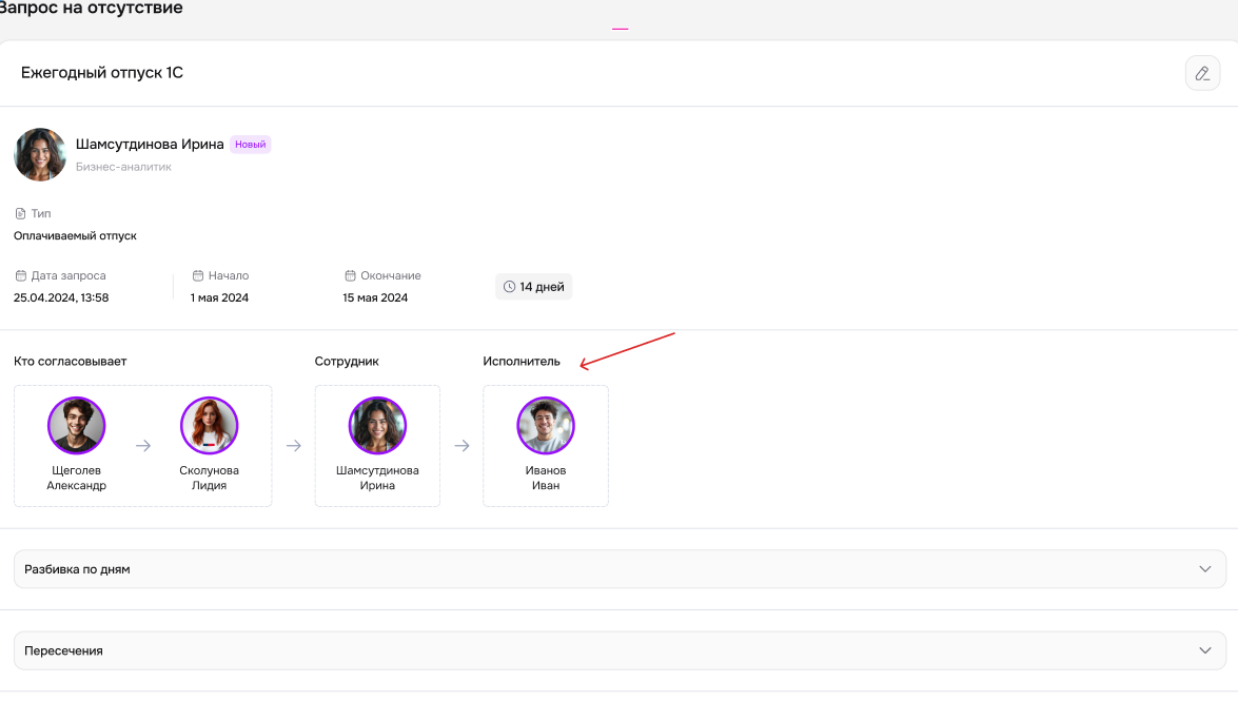Click the Шамсутдинова Ирина label under Сотрудник
Image resolution: width=1238 pixels, height=711 pixels.
click(x=378, y=478)
